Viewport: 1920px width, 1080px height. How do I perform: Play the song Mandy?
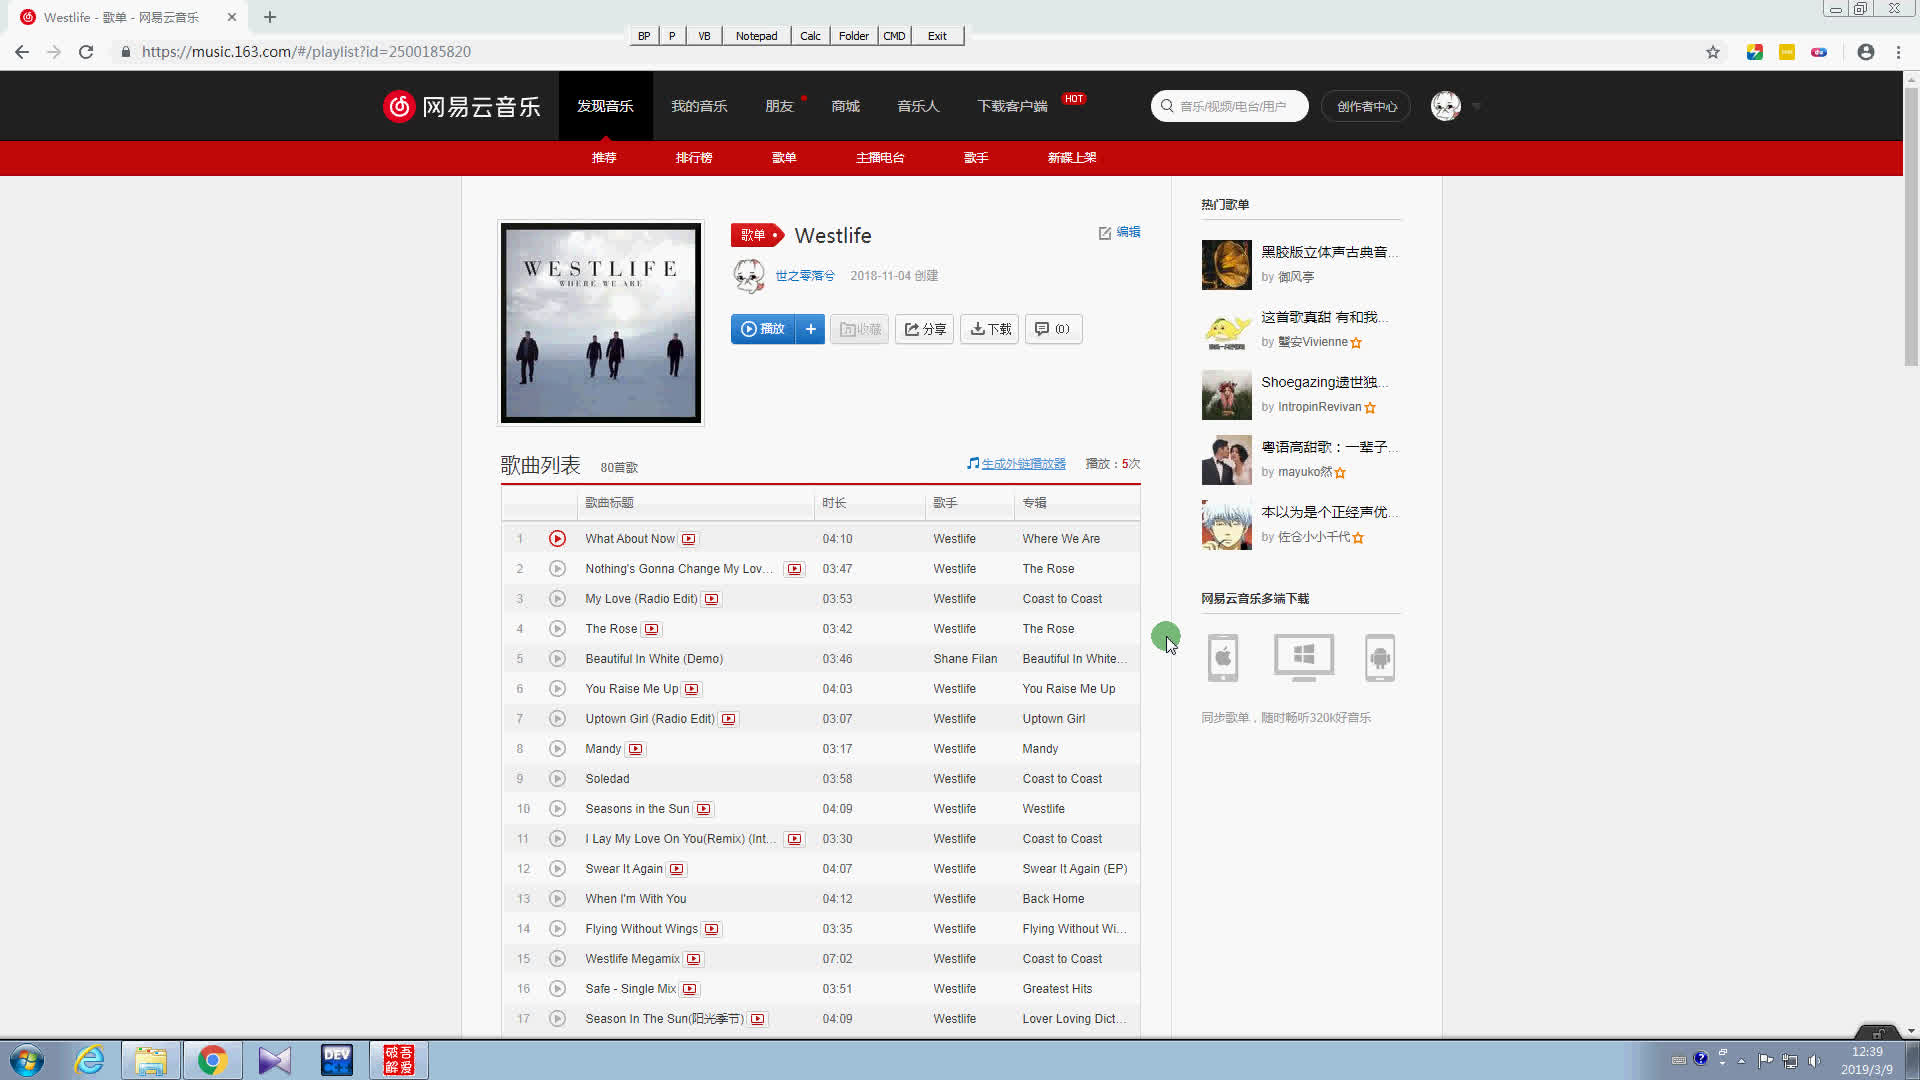coord(557,749)
